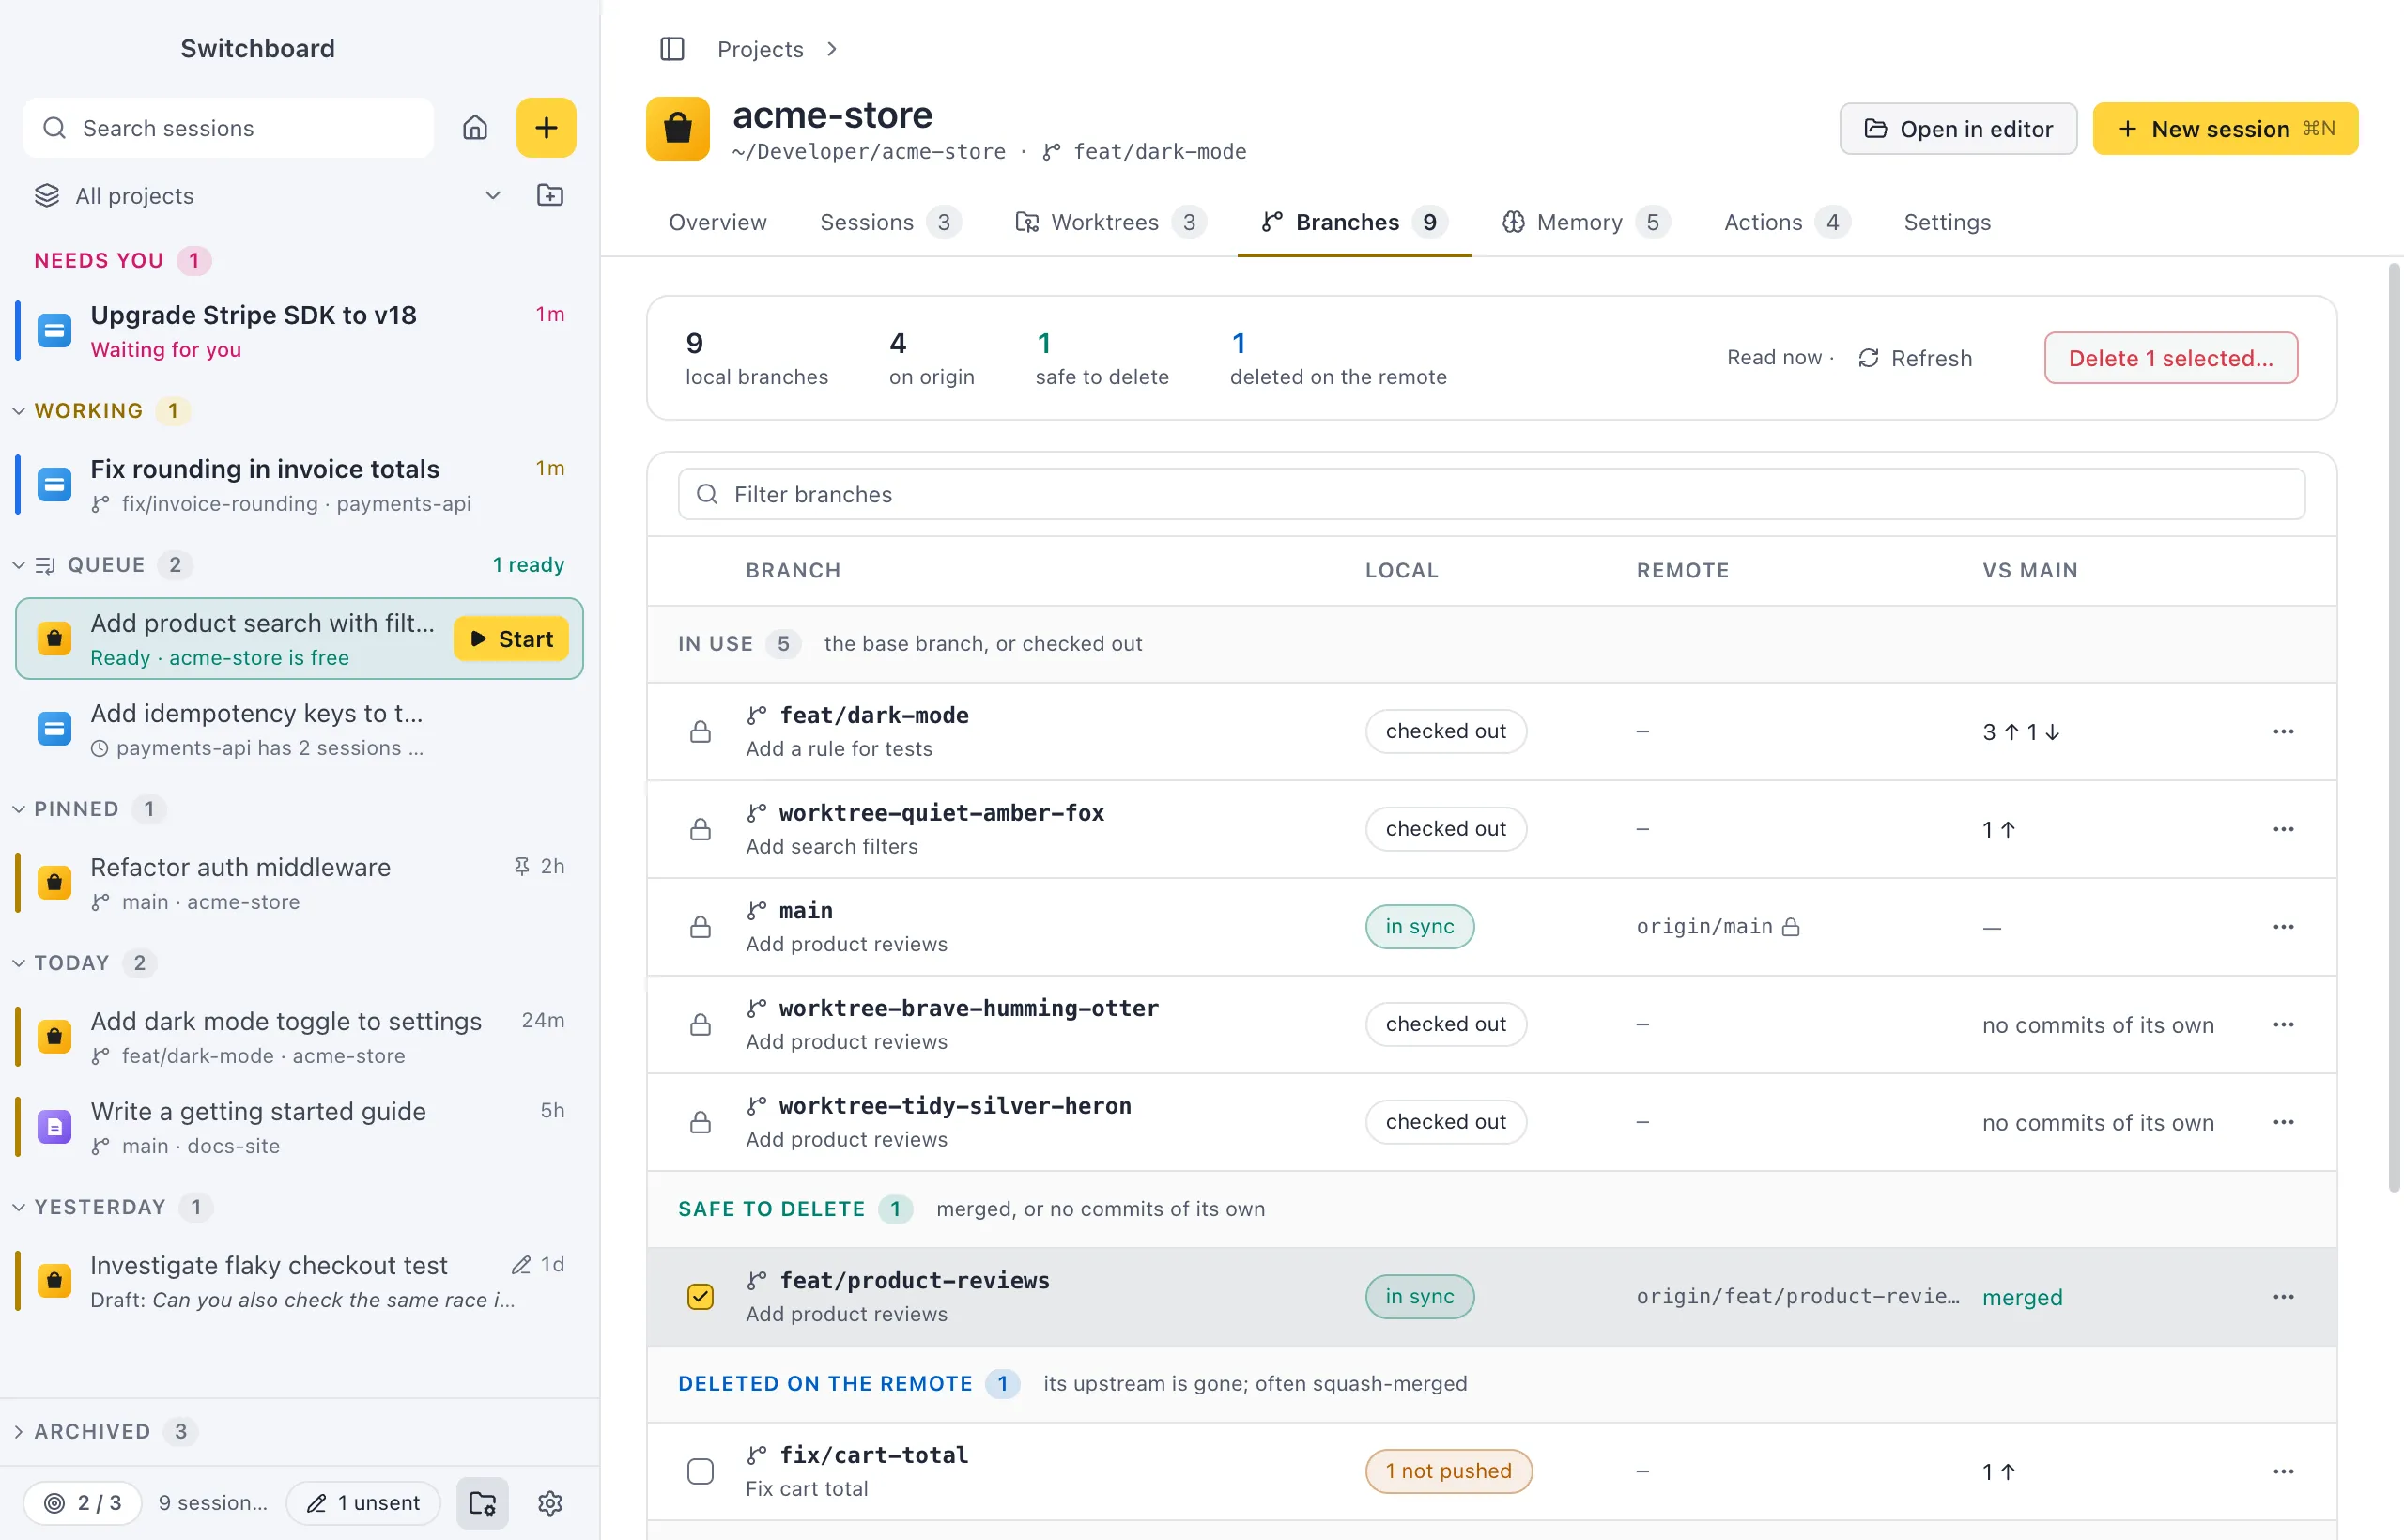
Task: Go to home via the house icon
Action: click(x=475, y=128)
